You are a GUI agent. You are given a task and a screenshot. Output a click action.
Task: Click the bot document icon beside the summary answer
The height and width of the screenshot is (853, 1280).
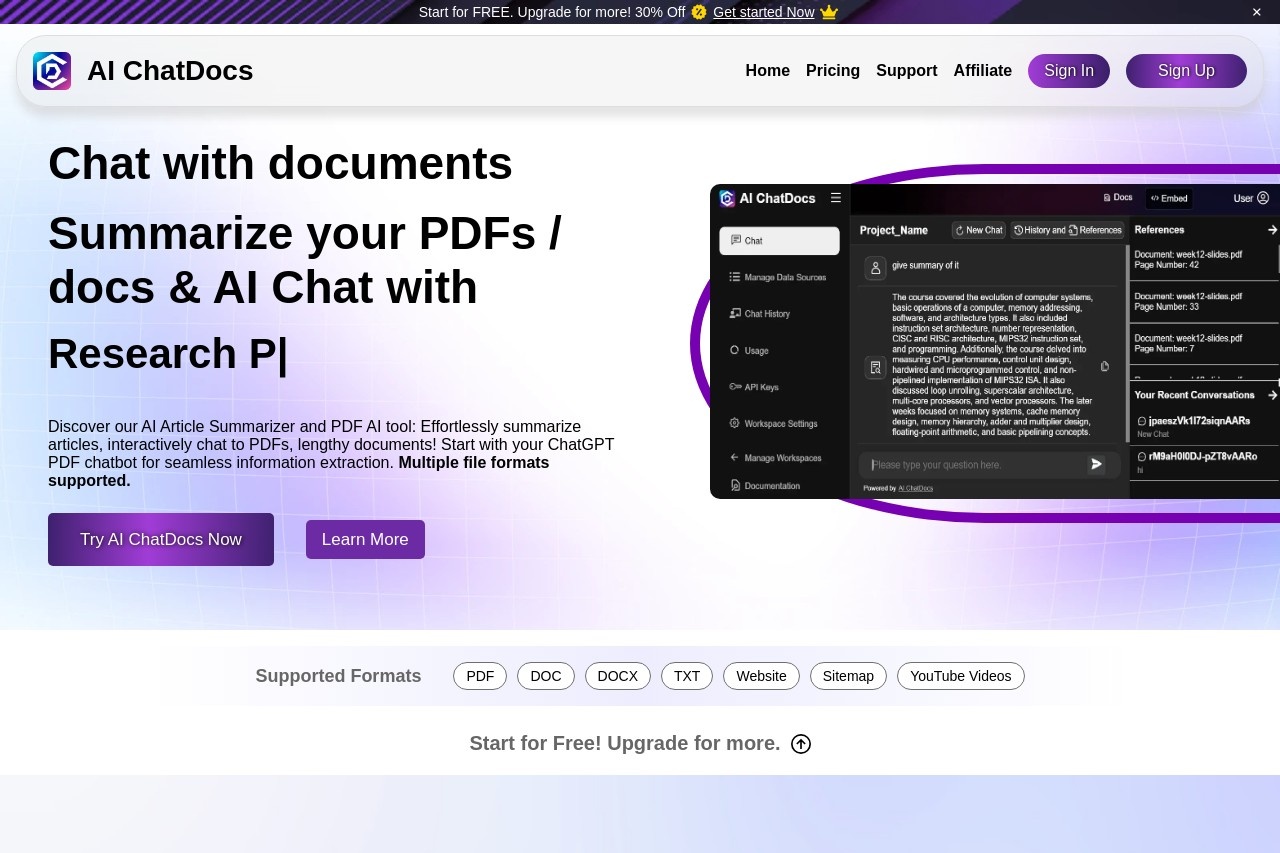[876, 367]
